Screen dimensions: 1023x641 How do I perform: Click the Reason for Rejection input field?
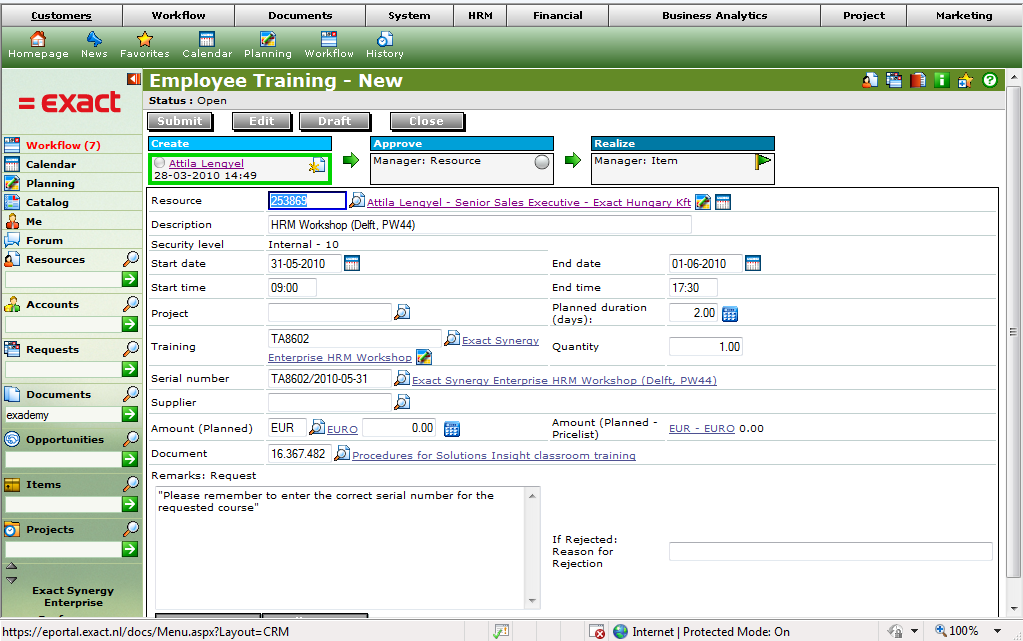pyautogui.click(x=831, y=552)
